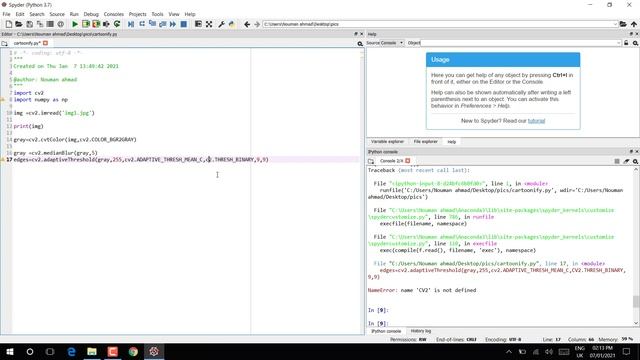Viewport: 640px width, 360px height.
Task: Step into function debug icon
Action: tap(152, 24)
